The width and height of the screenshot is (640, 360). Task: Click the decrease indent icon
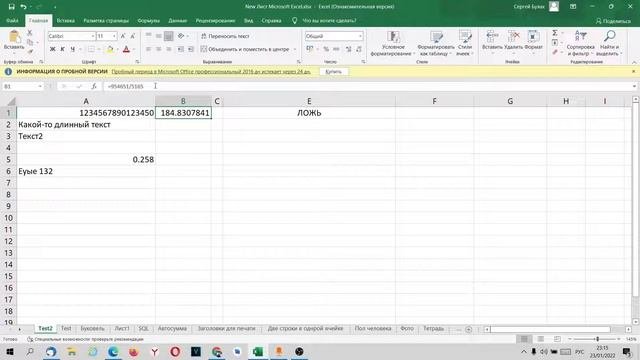pos(180,49)
